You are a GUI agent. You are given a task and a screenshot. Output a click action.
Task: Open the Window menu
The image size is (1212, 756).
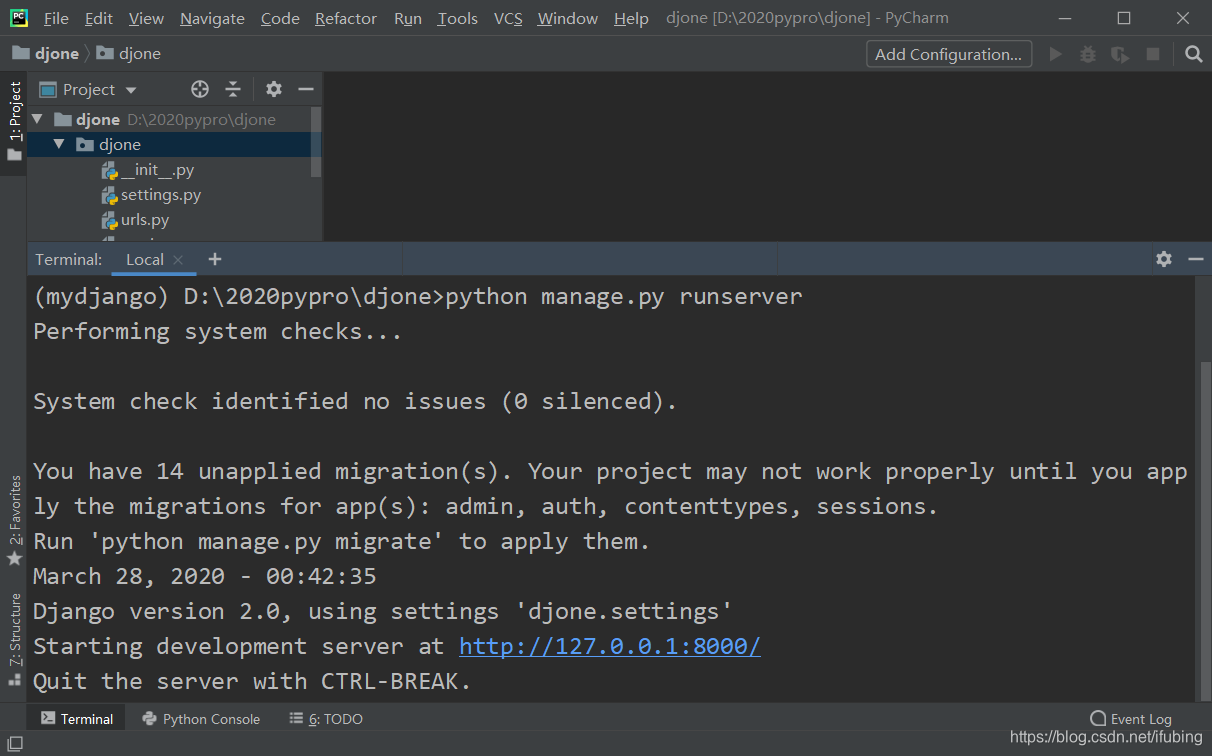click(568, 18)
